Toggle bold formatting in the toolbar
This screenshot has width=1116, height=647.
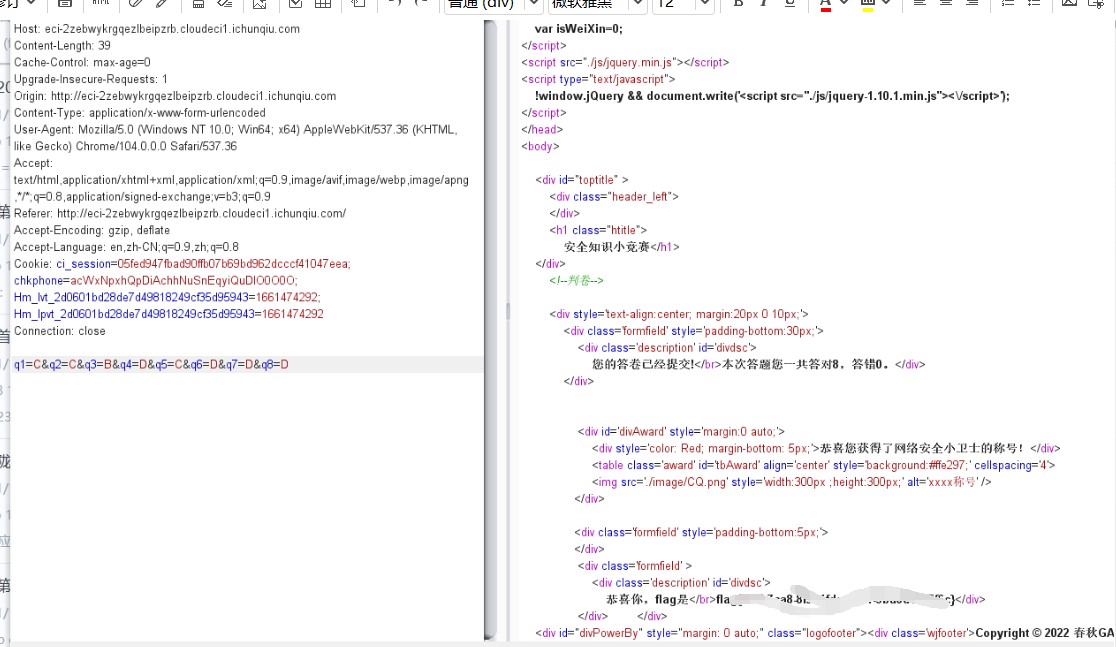pyautogui.click(x=738, y=4)
